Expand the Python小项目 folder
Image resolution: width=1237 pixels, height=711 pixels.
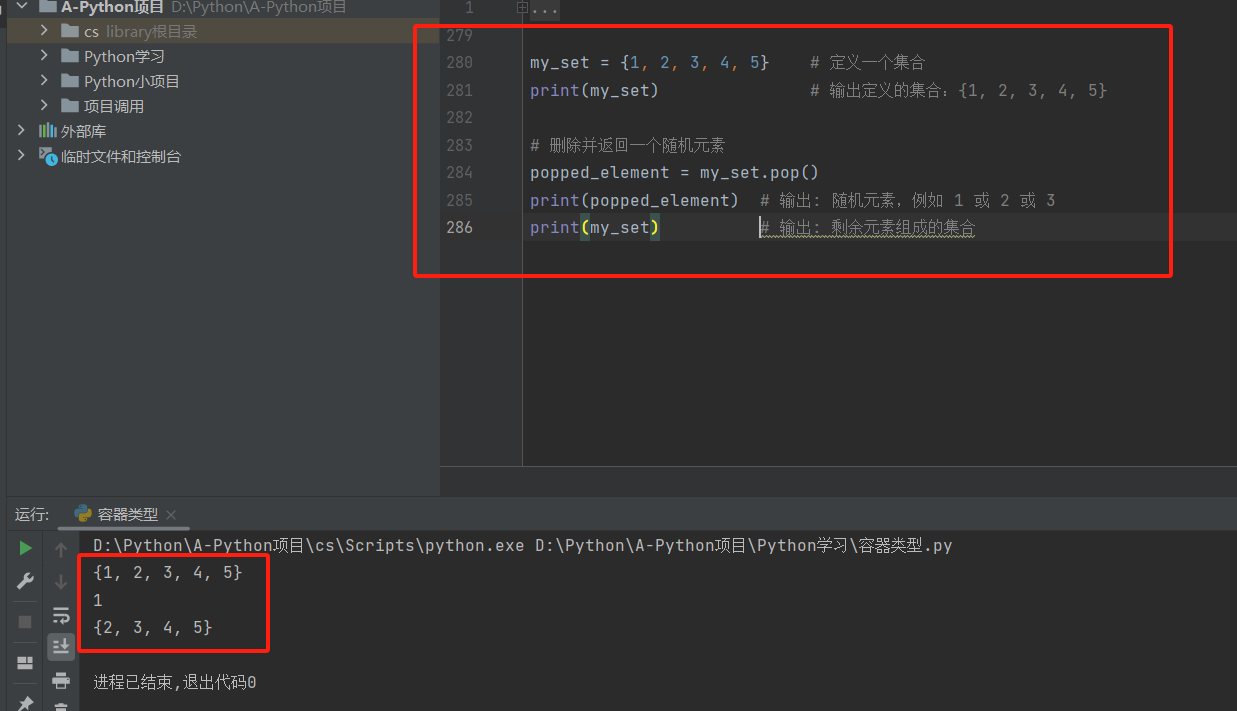point(44,81)
